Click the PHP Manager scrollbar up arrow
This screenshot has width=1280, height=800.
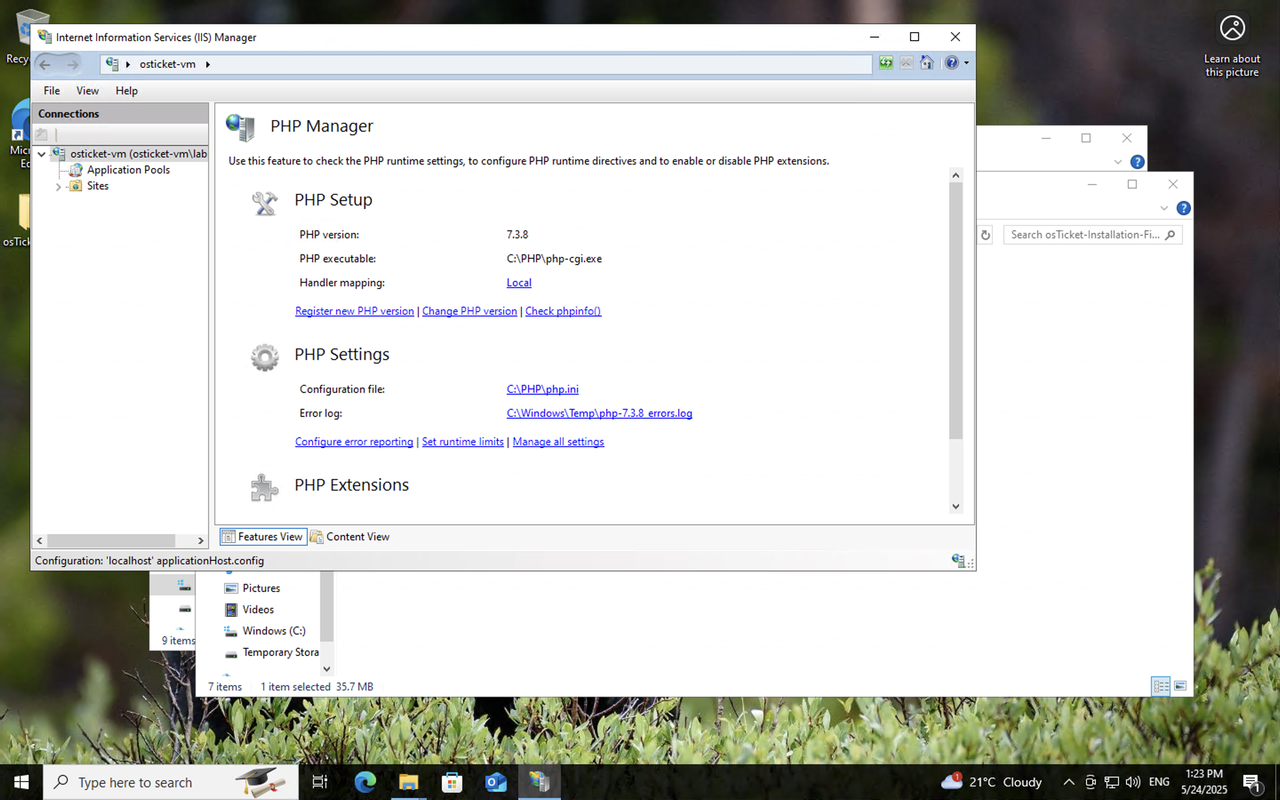coord(955,175)
